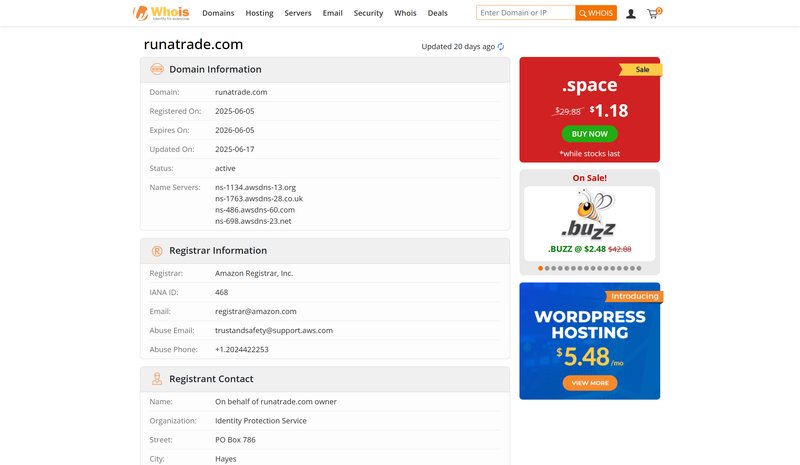This screenshot has height=465, width=800.
Task: Select city value Hayes
Action: (226, 459)
